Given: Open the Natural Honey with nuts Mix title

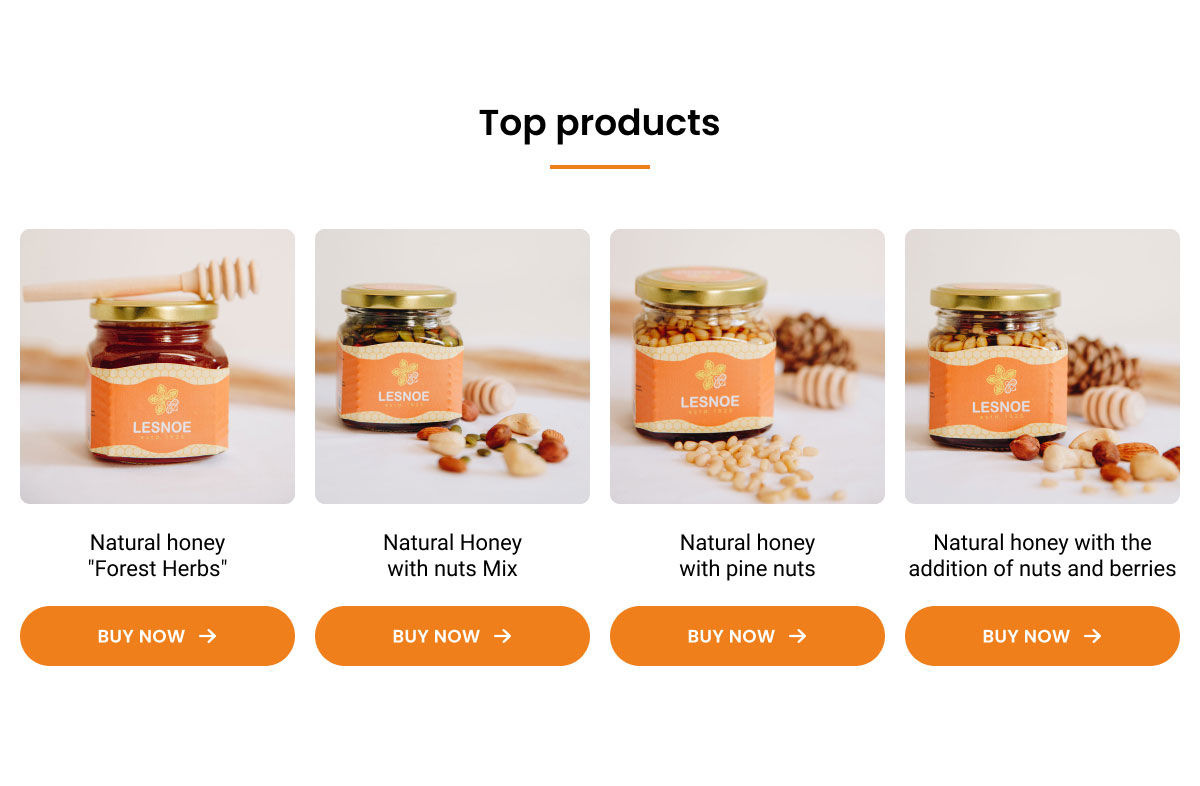Looking at the screenshot, I should coord(452,556).
